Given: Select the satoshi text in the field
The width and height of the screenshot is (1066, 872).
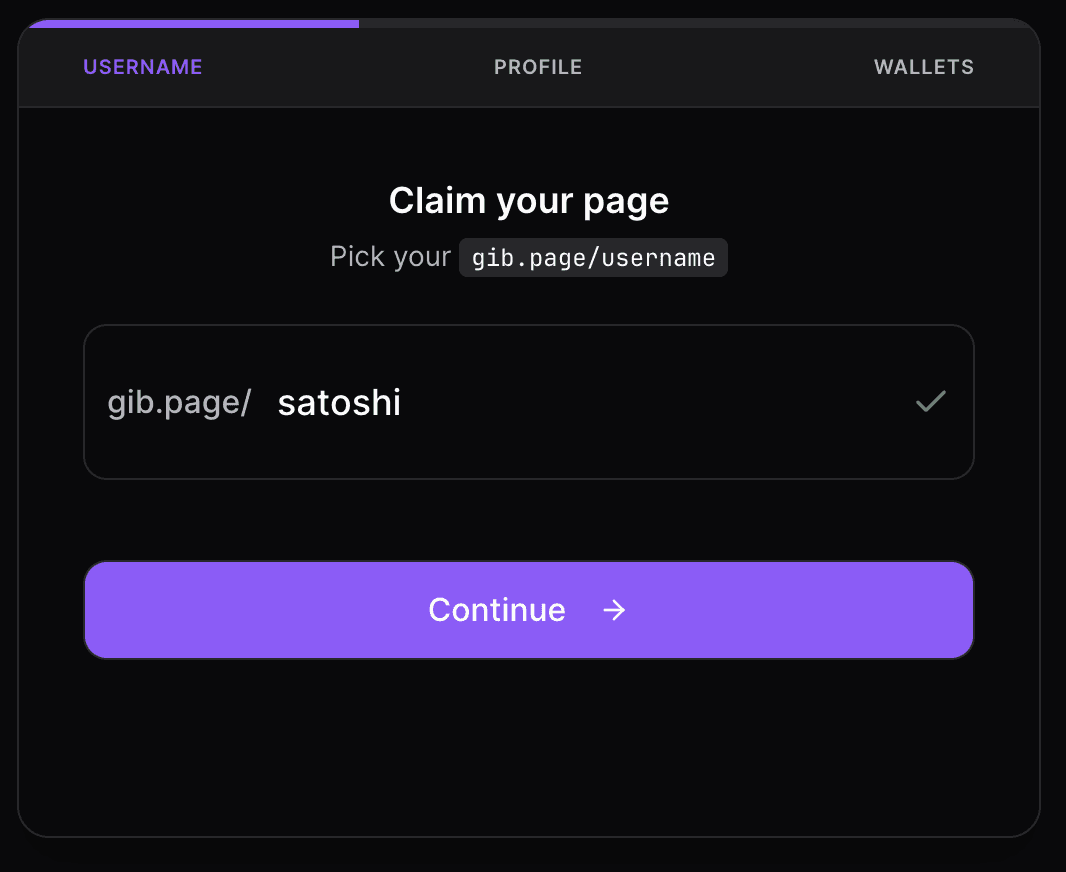Looking at the screenshot, I should 339,402.
